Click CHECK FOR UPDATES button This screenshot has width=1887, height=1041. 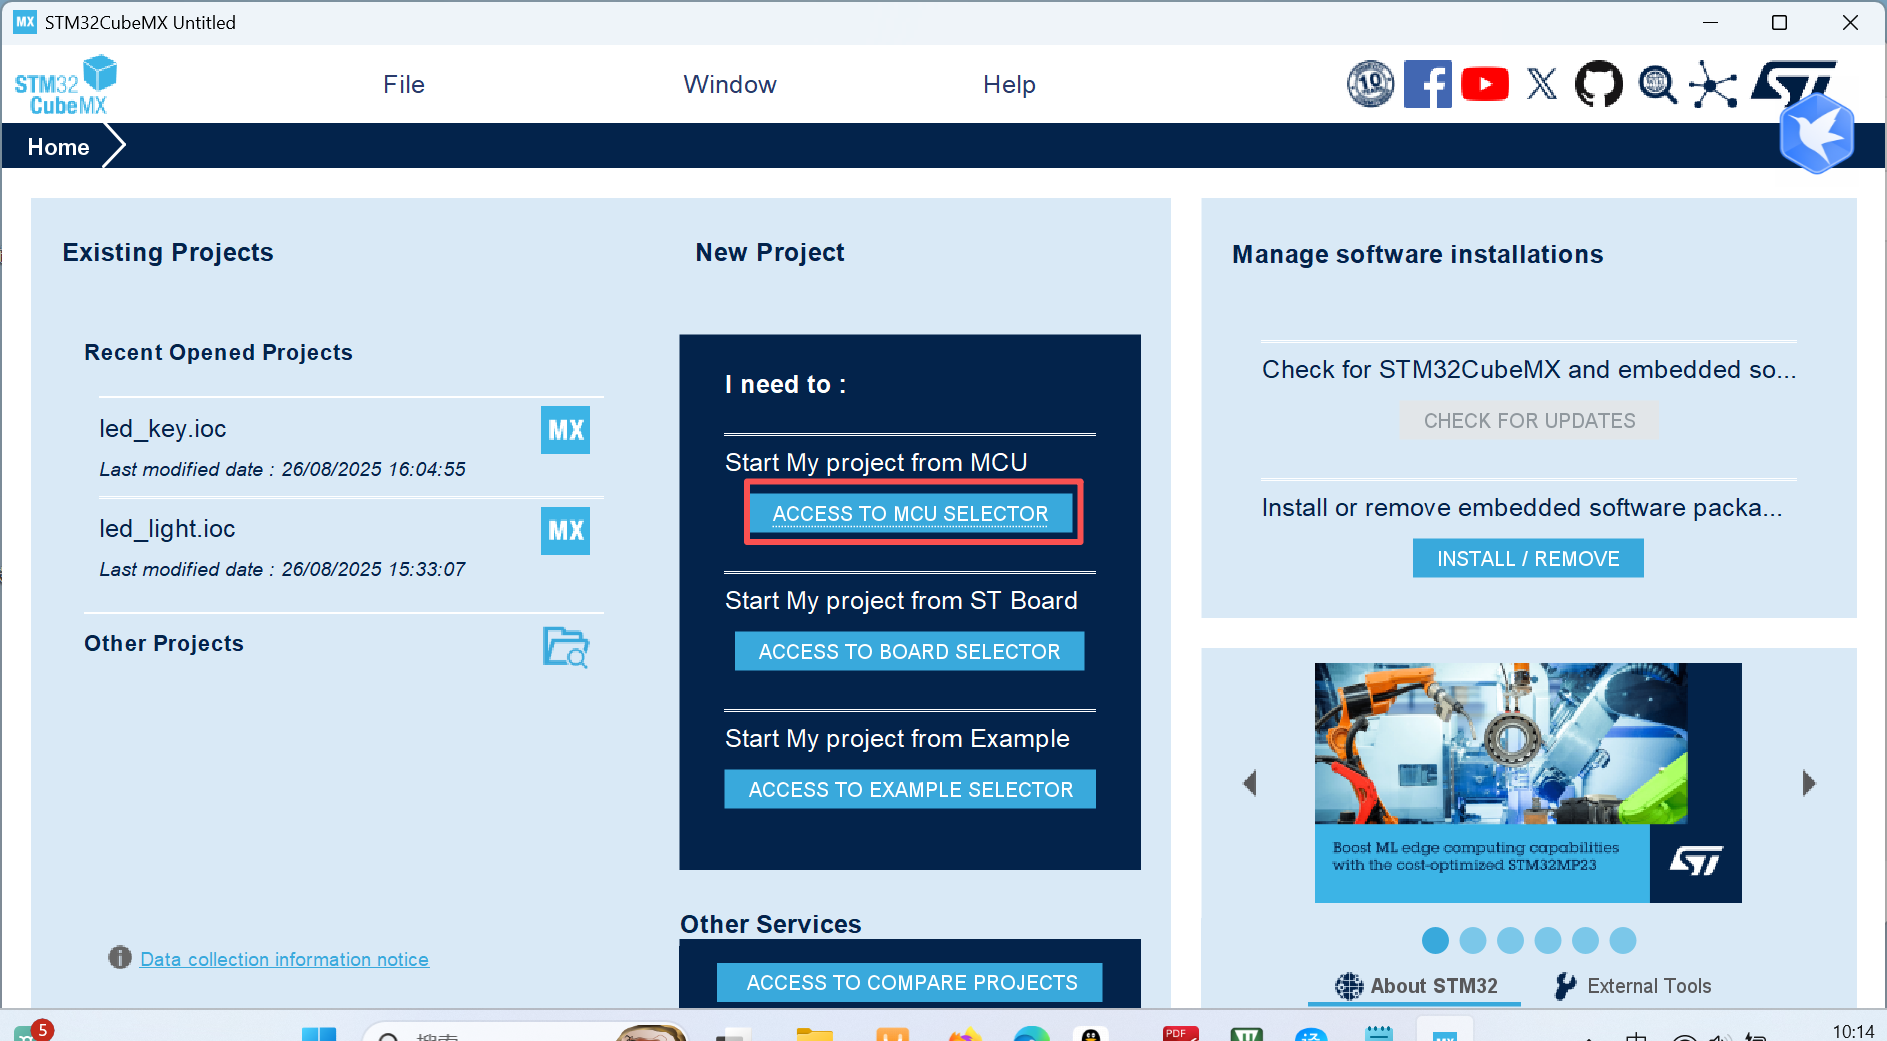point(1529,420)
